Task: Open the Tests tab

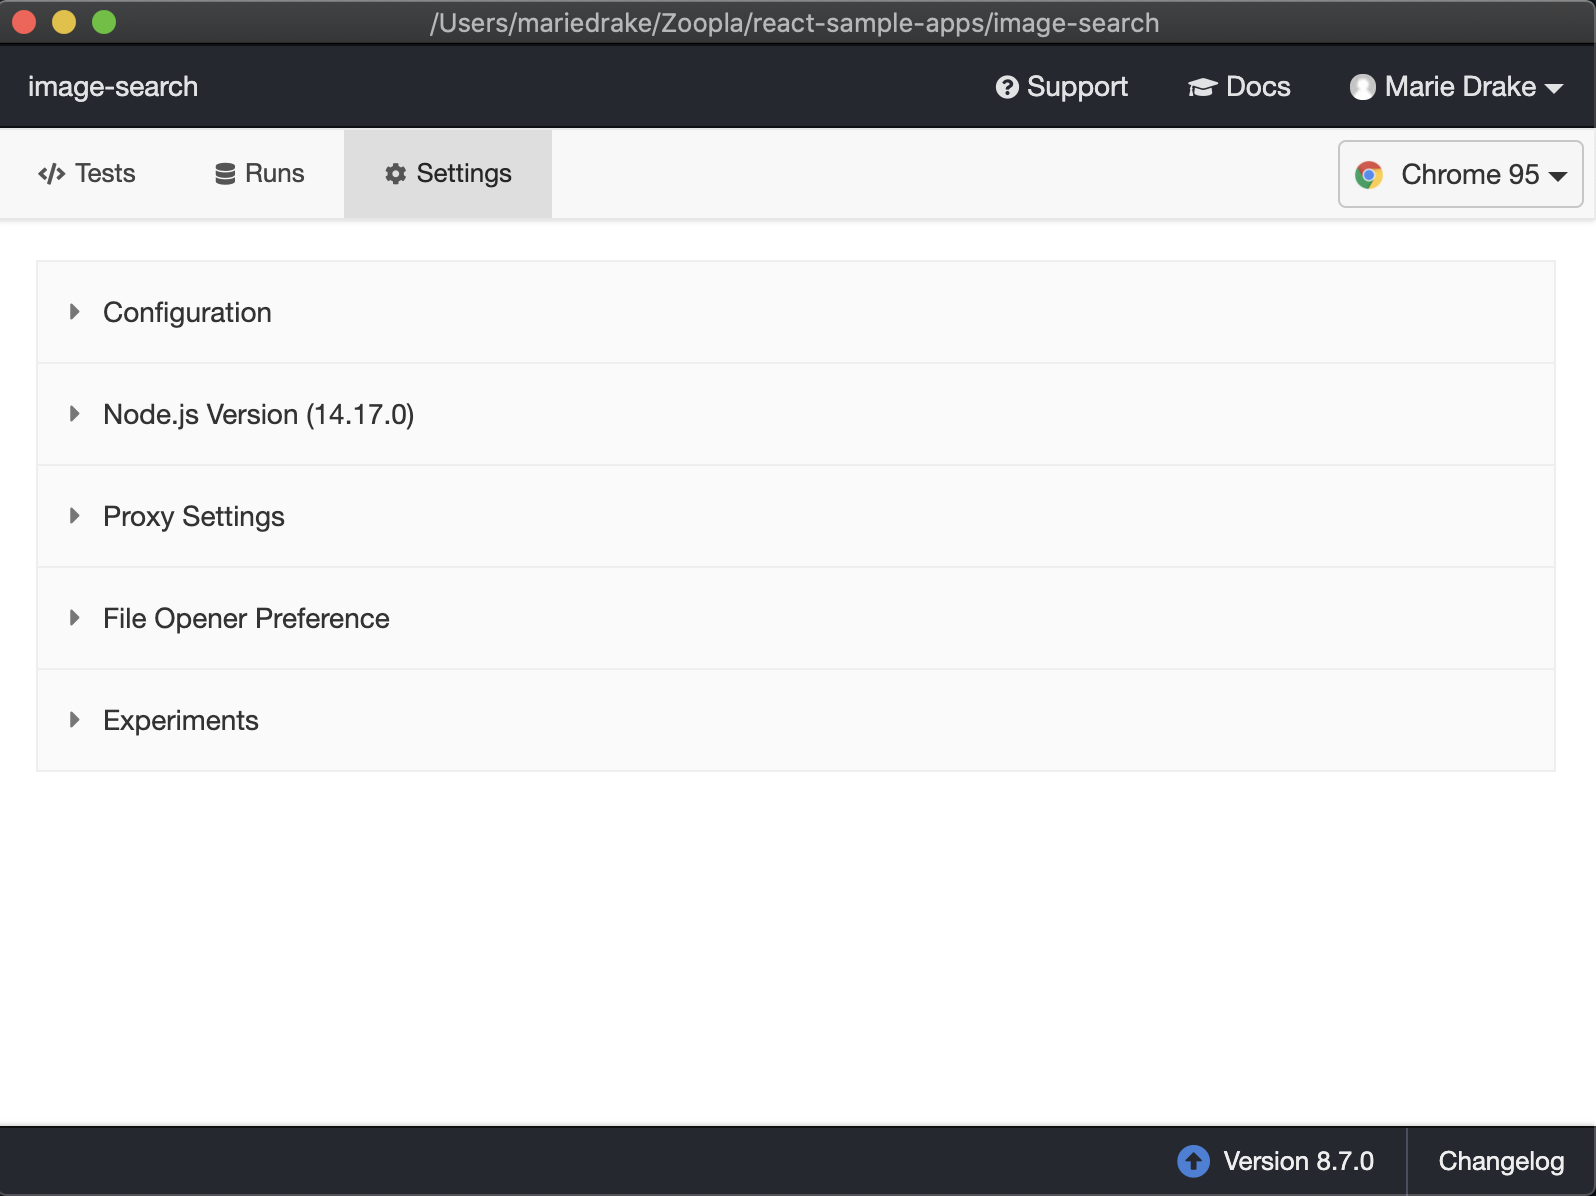Action: (86, 173)
